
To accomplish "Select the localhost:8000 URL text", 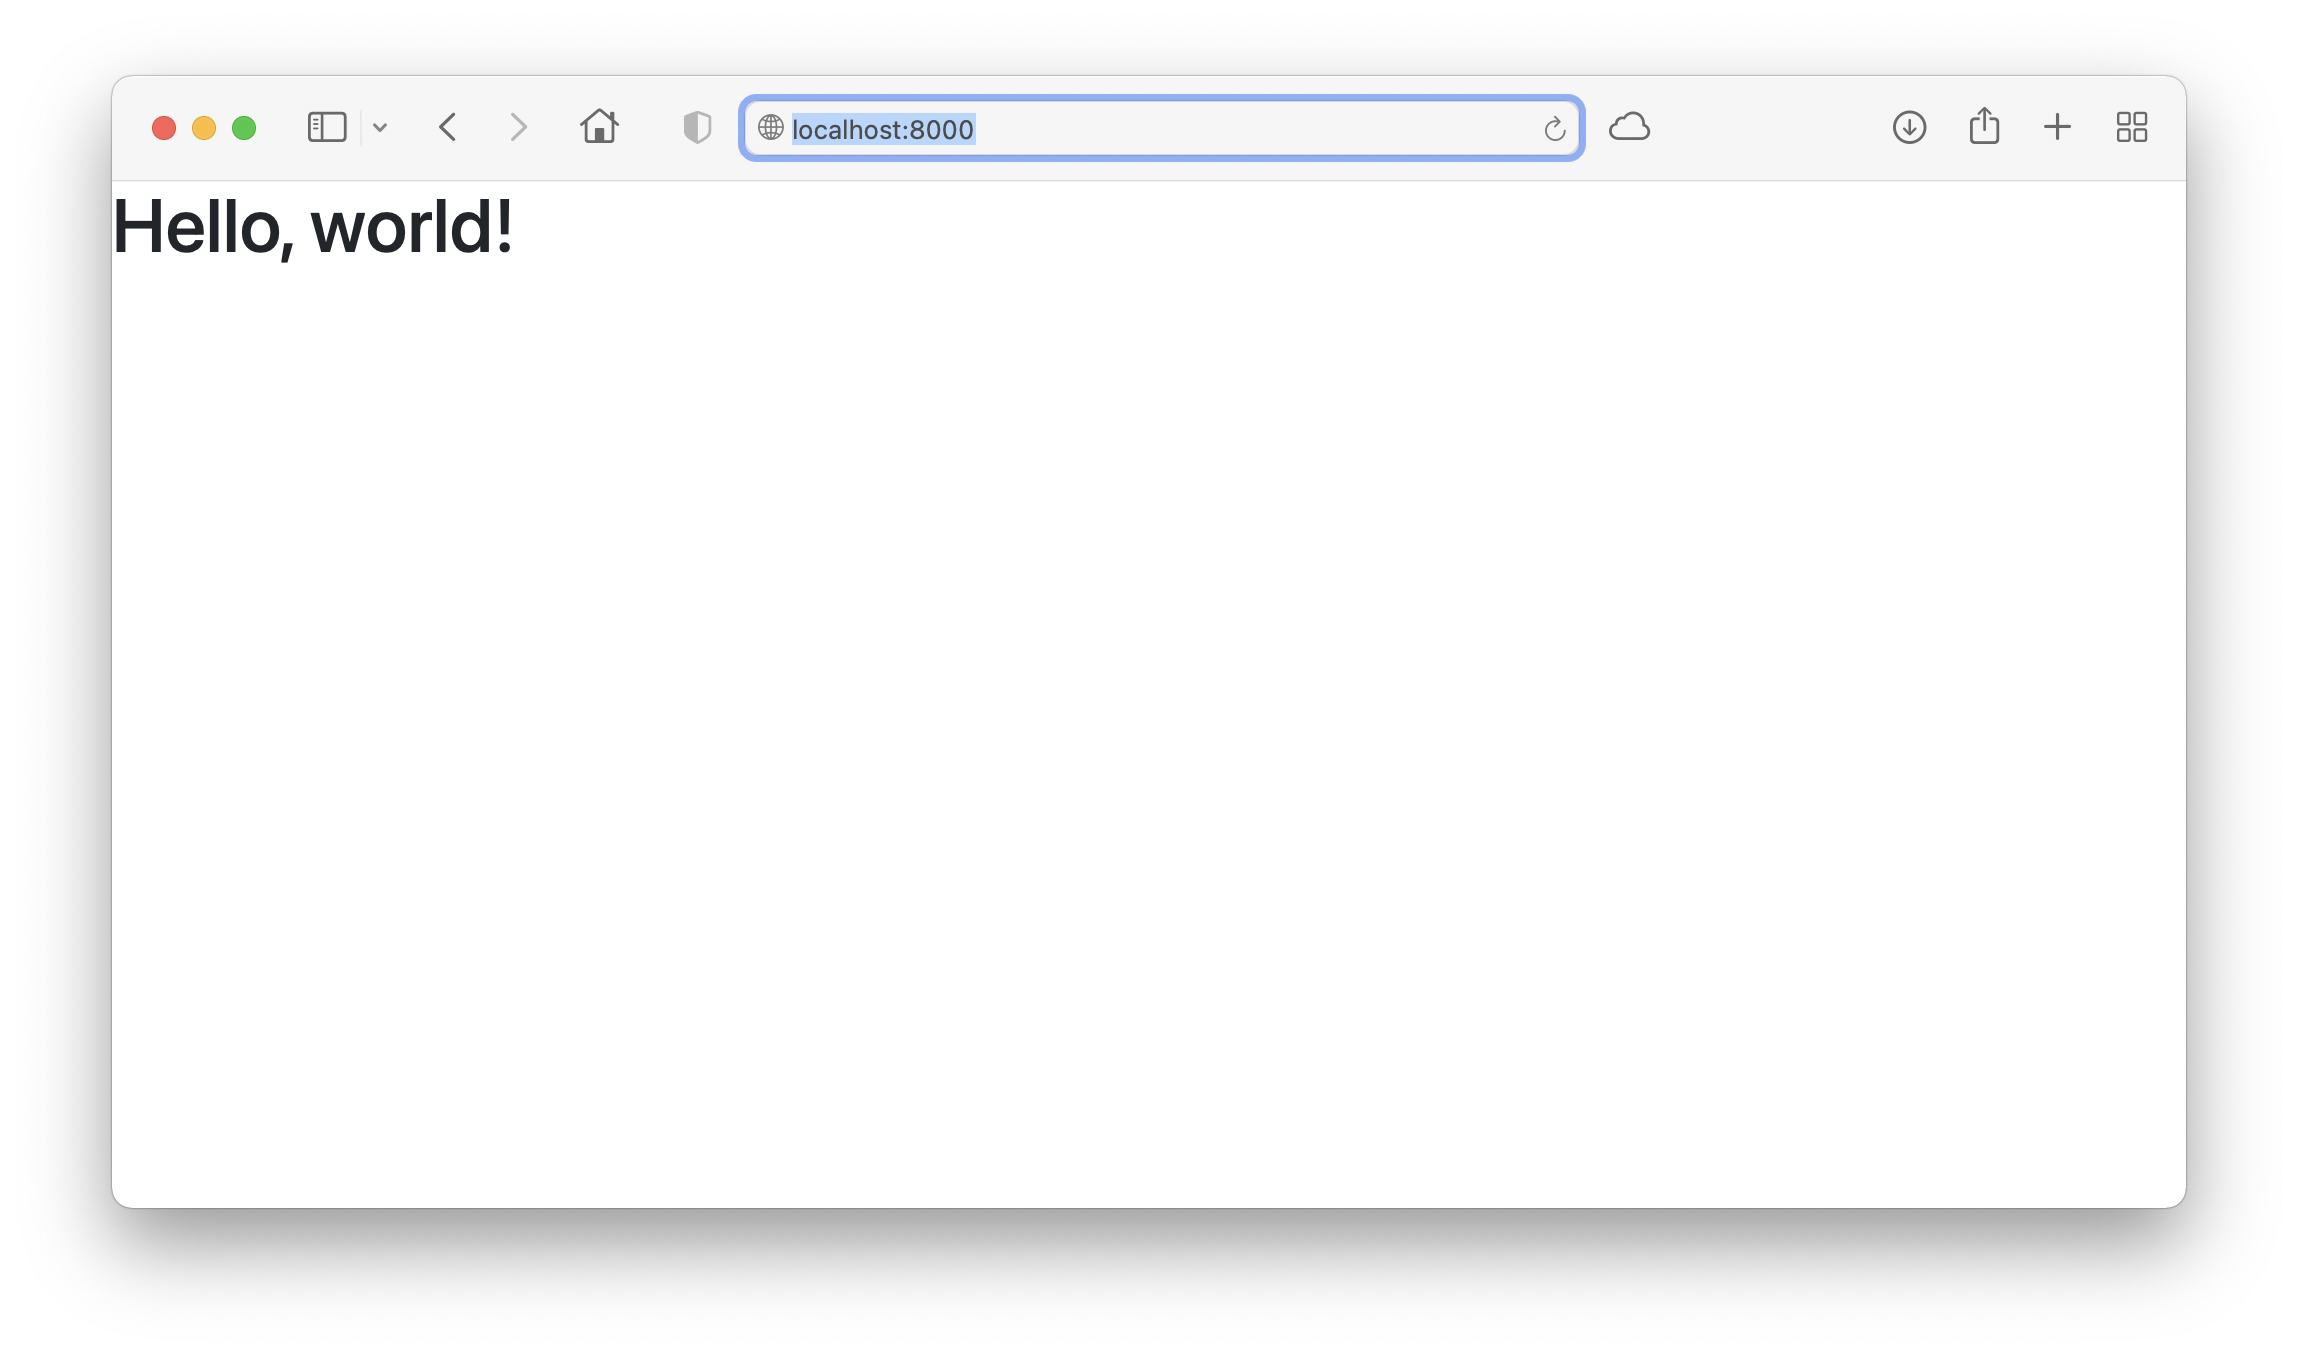I will pyautogui.click(x=882, y=129).
